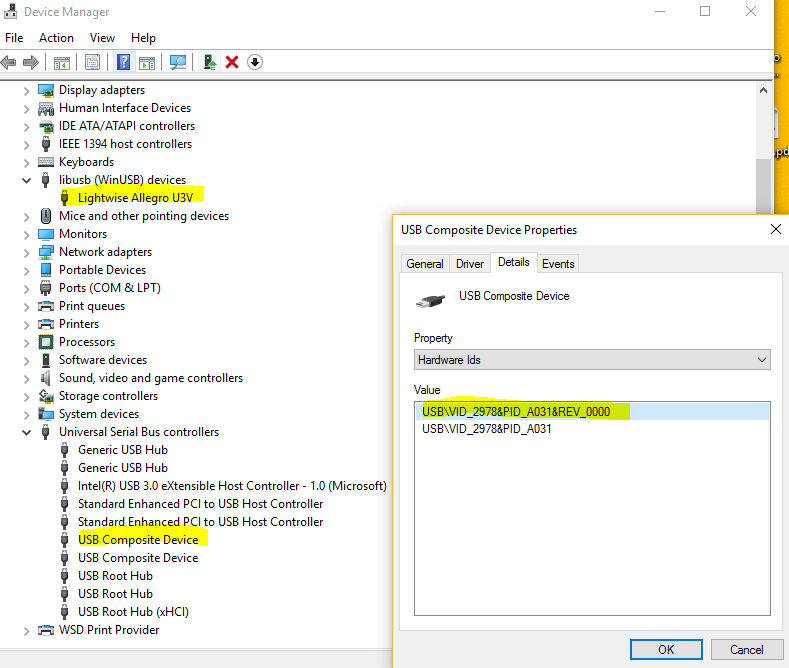Click the Monitors category icon
This screenshot has width=789, height=668.
(46, 234)
